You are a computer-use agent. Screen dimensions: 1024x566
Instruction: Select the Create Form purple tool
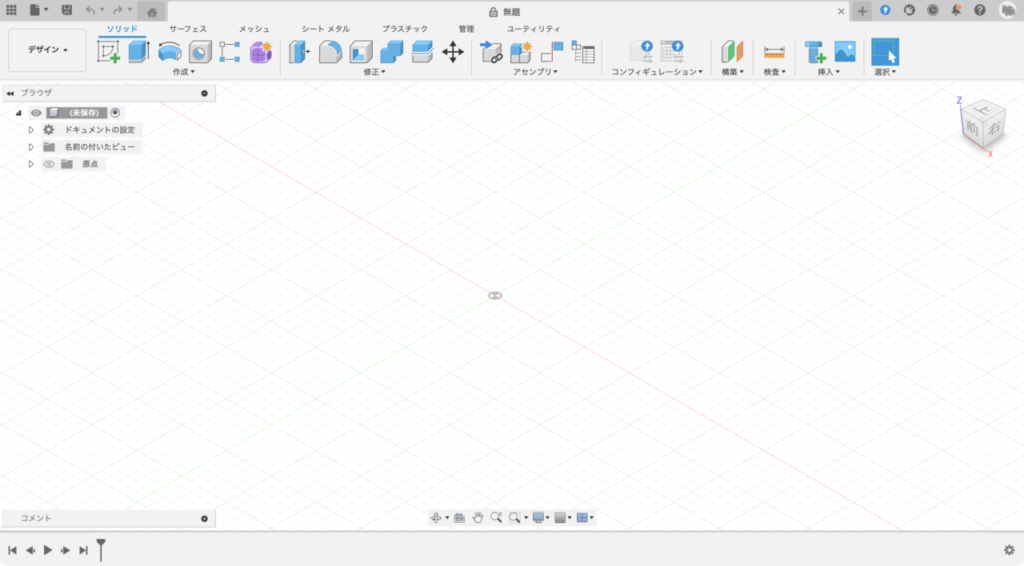click(261, 52)
